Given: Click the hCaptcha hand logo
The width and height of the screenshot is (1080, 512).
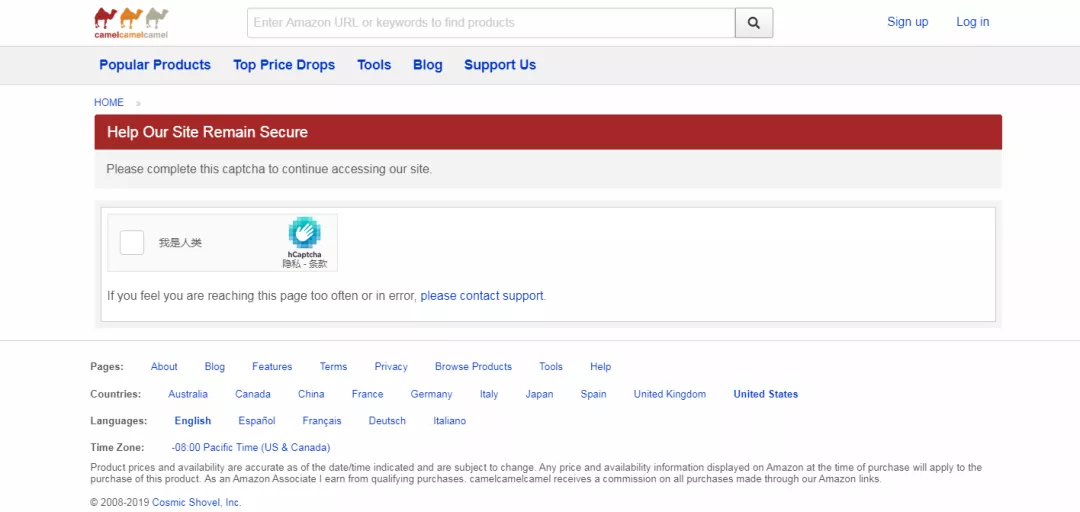Looking at the screenshot, I should point(304,232).
